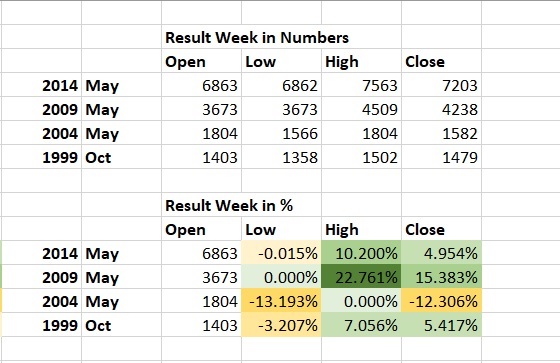Select the 'Close' header in numbers table
Viewport: 560px width, 363px height.
(441, 61)
